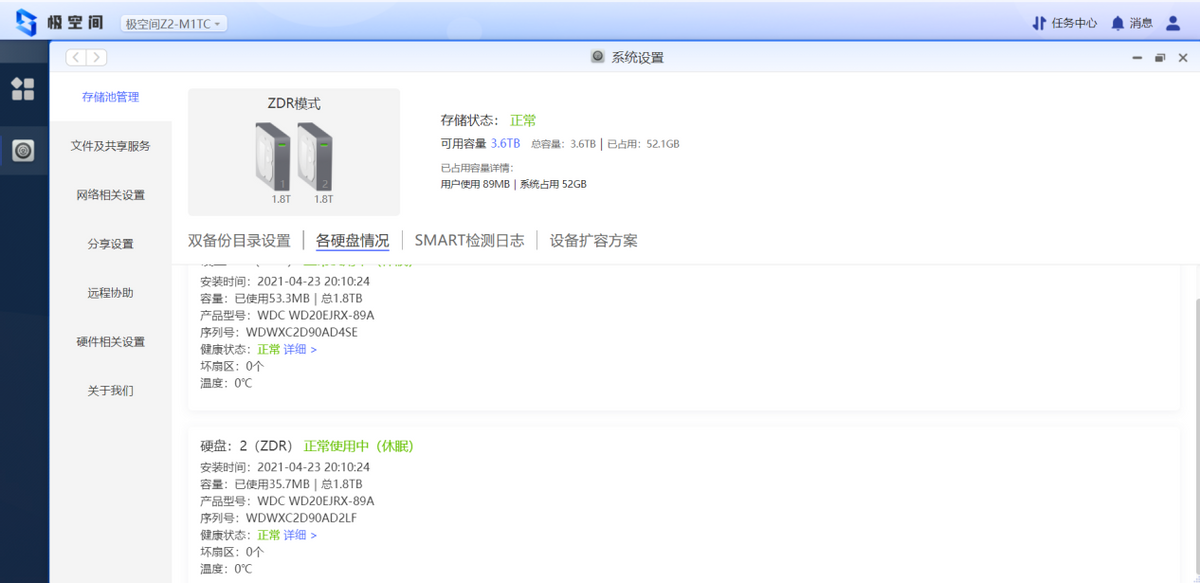Expand 详细 for disk 2 health status

click(297, 535)
